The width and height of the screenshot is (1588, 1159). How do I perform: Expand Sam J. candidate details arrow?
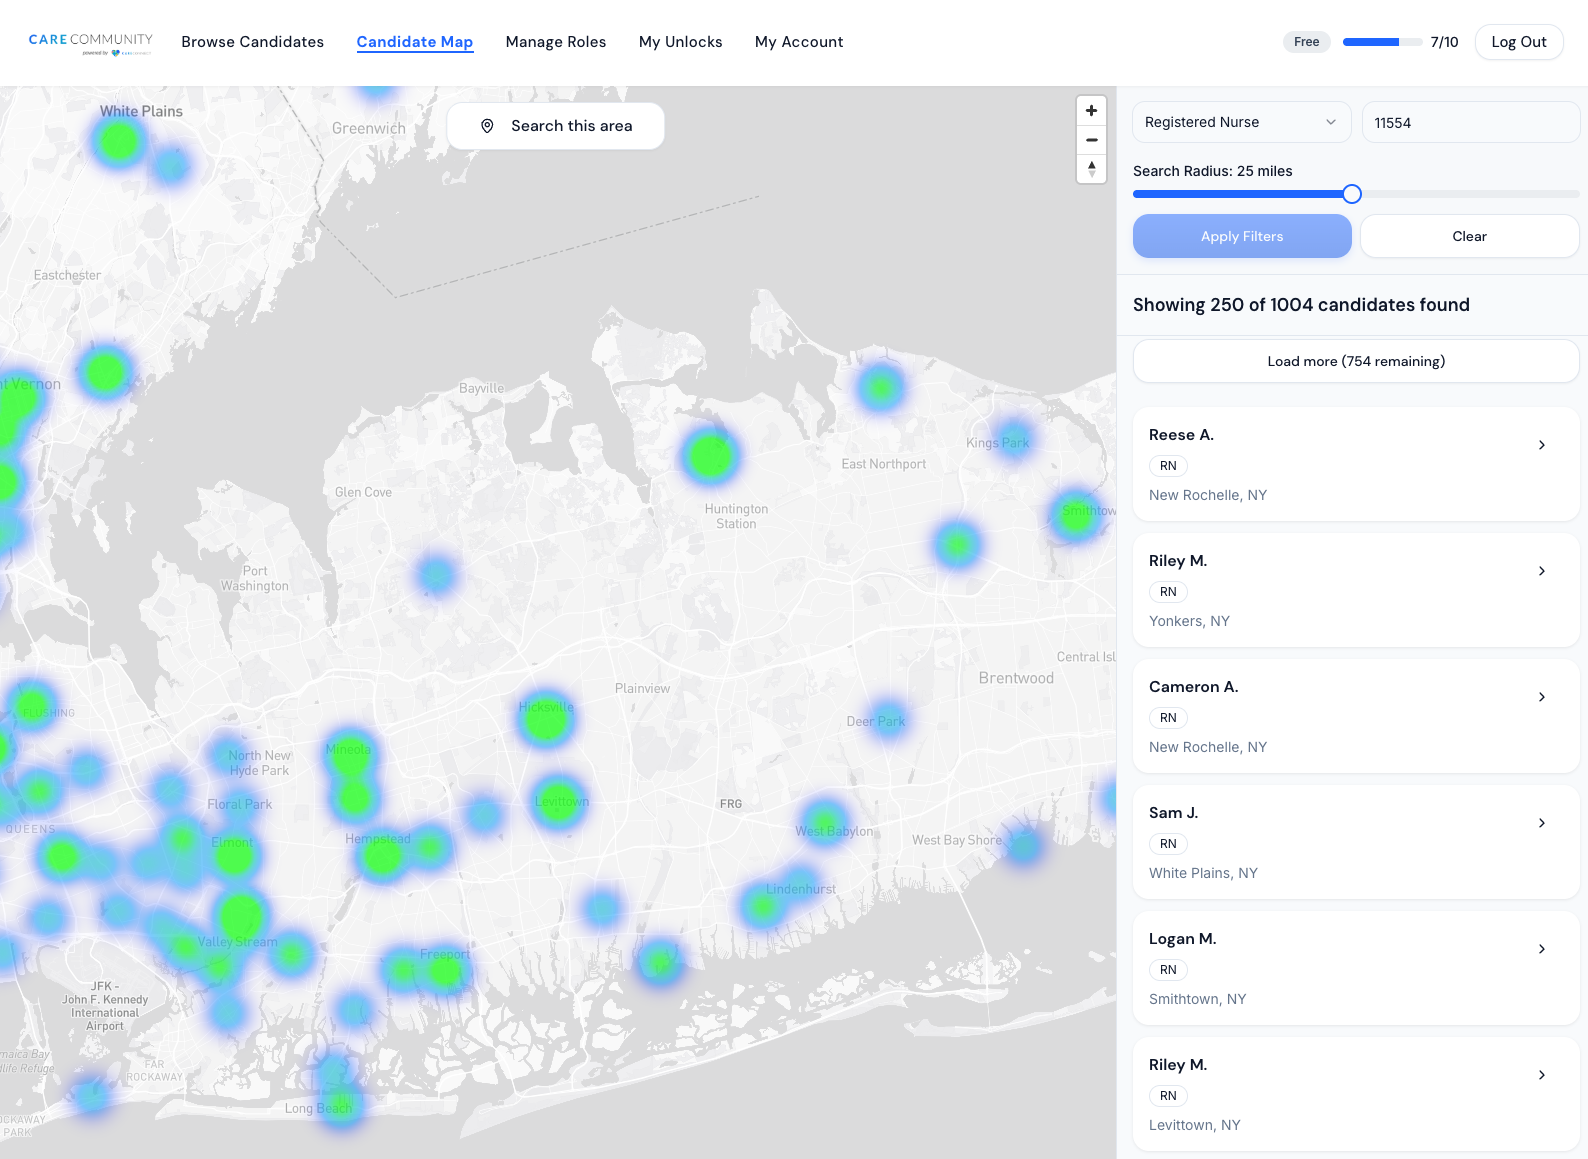pos(1541,823)
